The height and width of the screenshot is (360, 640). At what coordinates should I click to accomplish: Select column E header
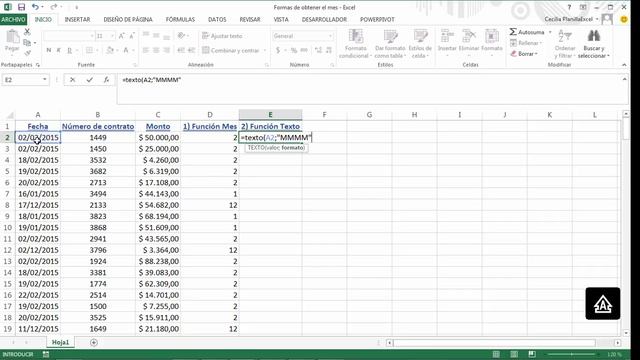pyautogui.click(x=270, y=115)
